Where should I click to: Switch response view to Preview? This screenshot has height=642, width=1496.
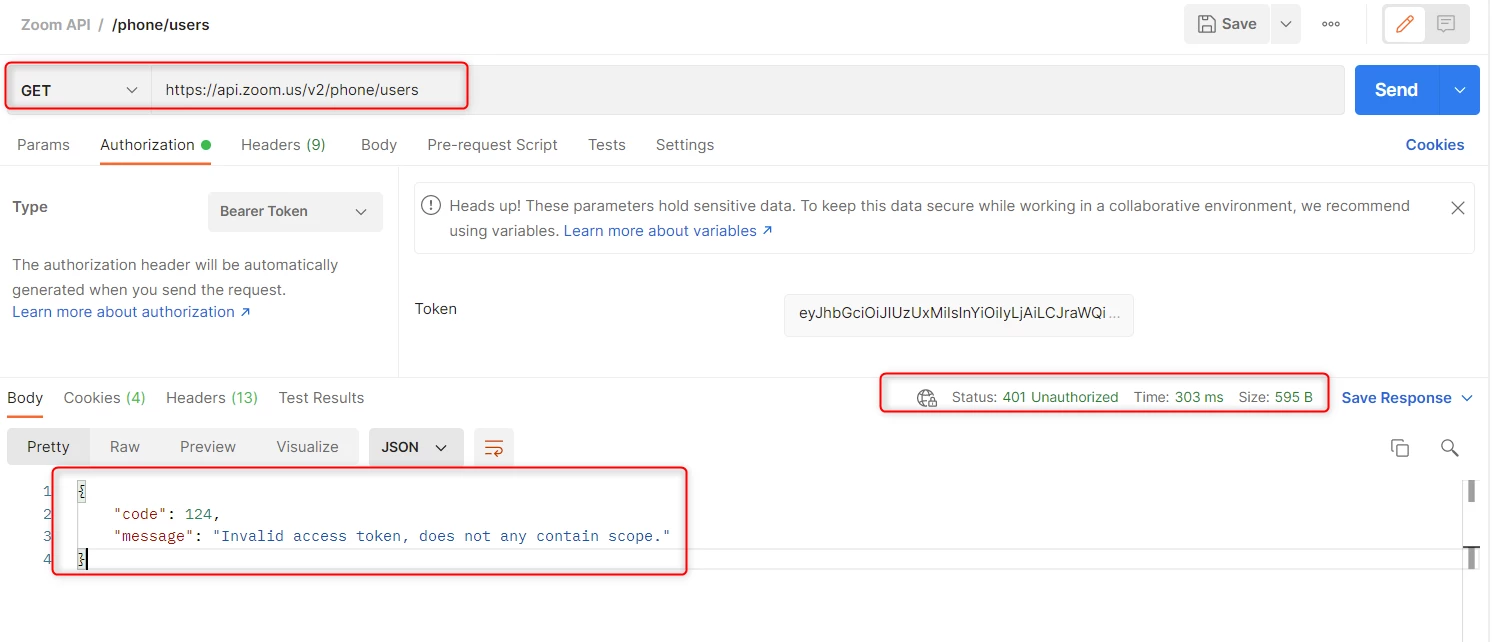click(208, 447)
